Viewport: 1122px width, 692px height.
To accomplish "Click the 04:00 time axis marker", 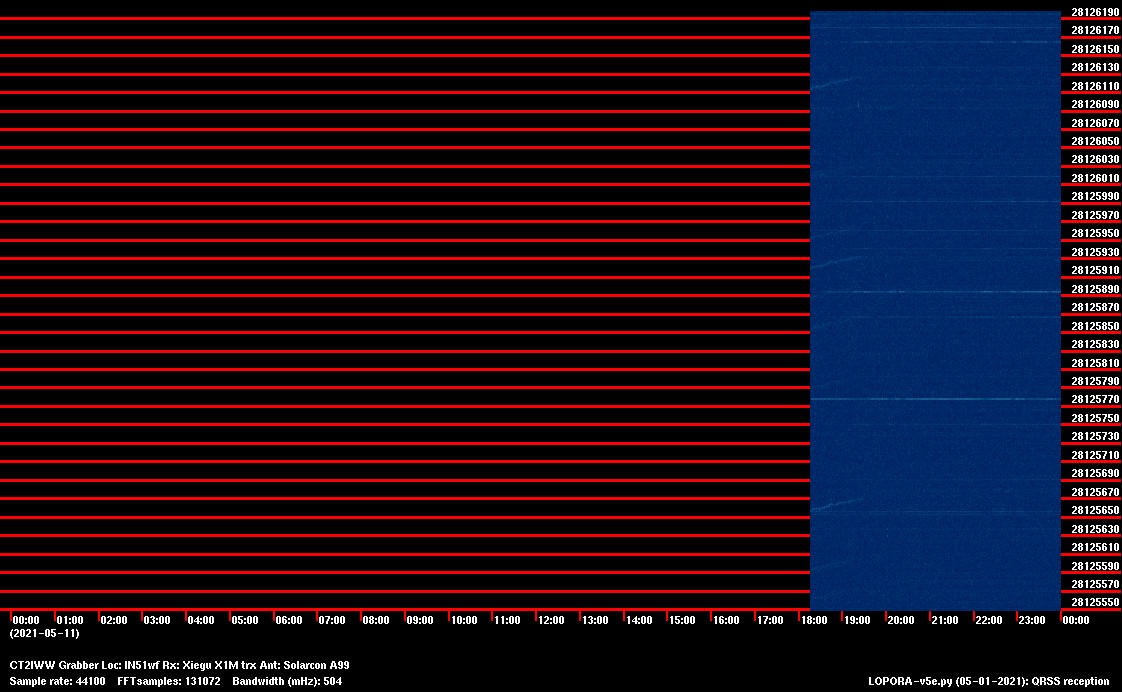I will tap(201, 620).
